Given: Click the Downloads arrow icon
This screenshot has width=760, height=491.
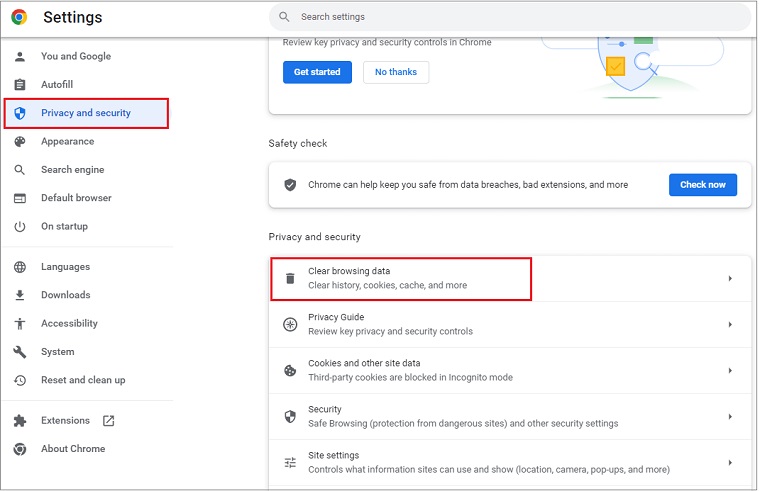Looking at the screenshot, I should tap(19, 295).
